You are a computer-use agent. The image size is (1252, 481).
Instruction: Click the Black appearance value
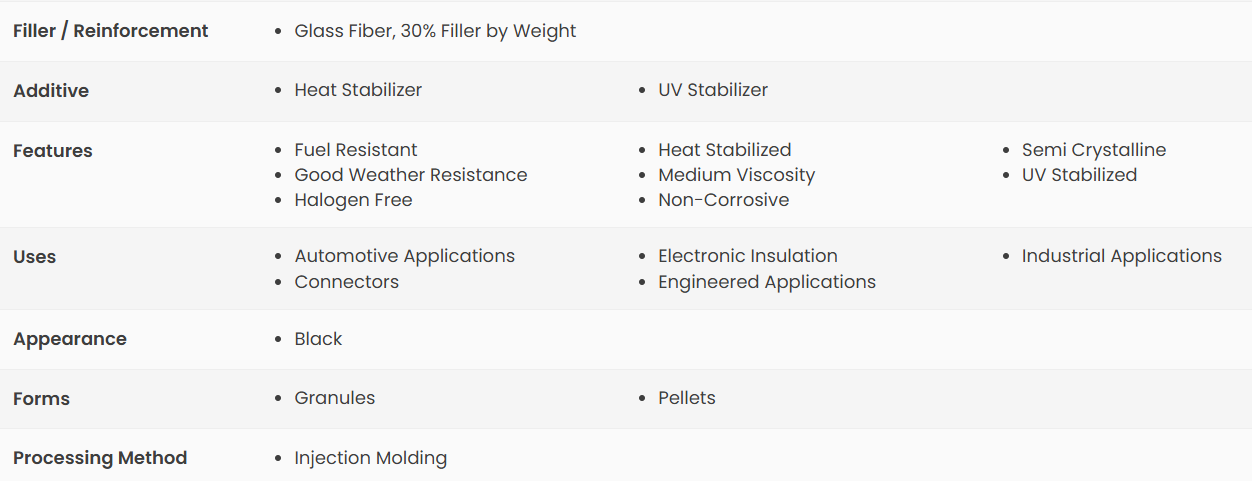(318, 339)
